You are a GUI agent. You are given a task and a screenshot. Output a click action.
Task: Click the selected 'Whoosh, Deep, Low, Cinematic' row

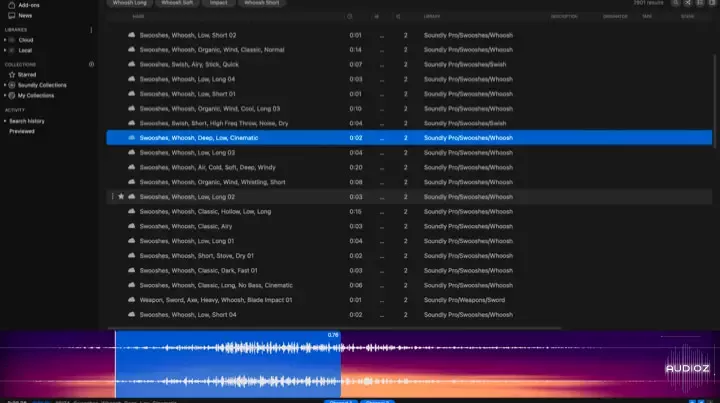[x=409, y=138]
